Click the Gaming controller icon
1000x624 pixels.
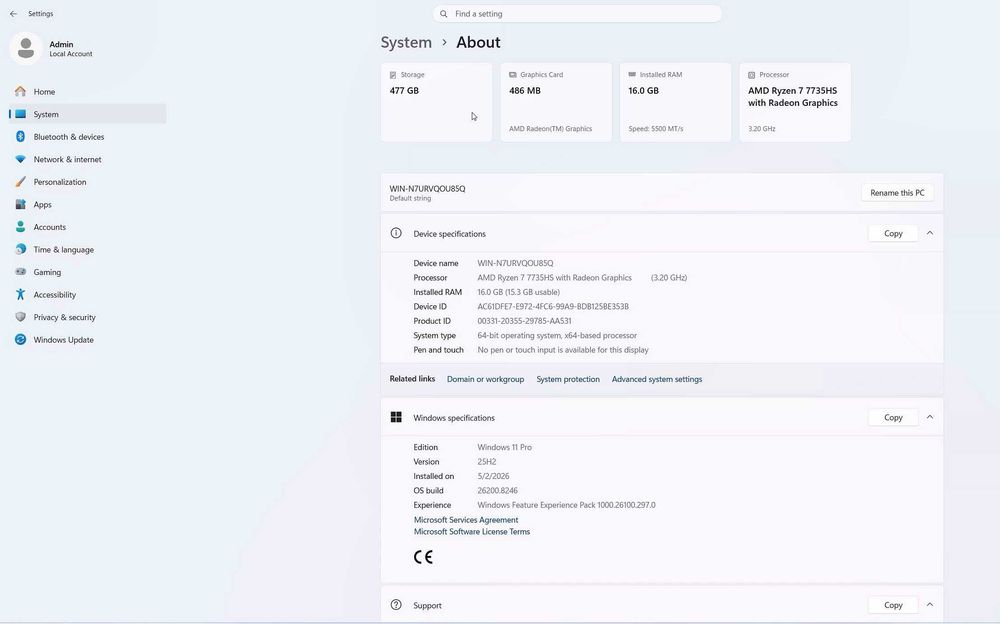(20, 272)
